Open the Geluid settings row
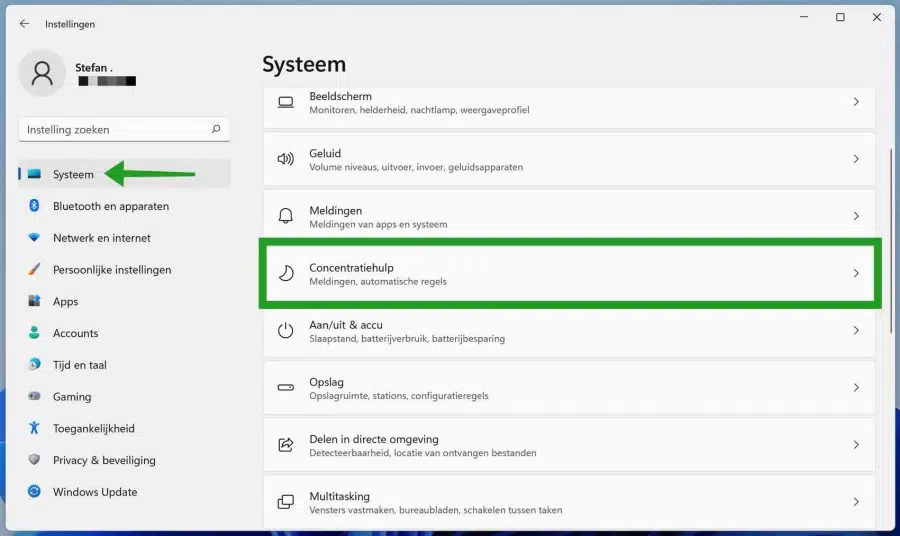Screen dimensions: 900x536 [x=569, y=159]
